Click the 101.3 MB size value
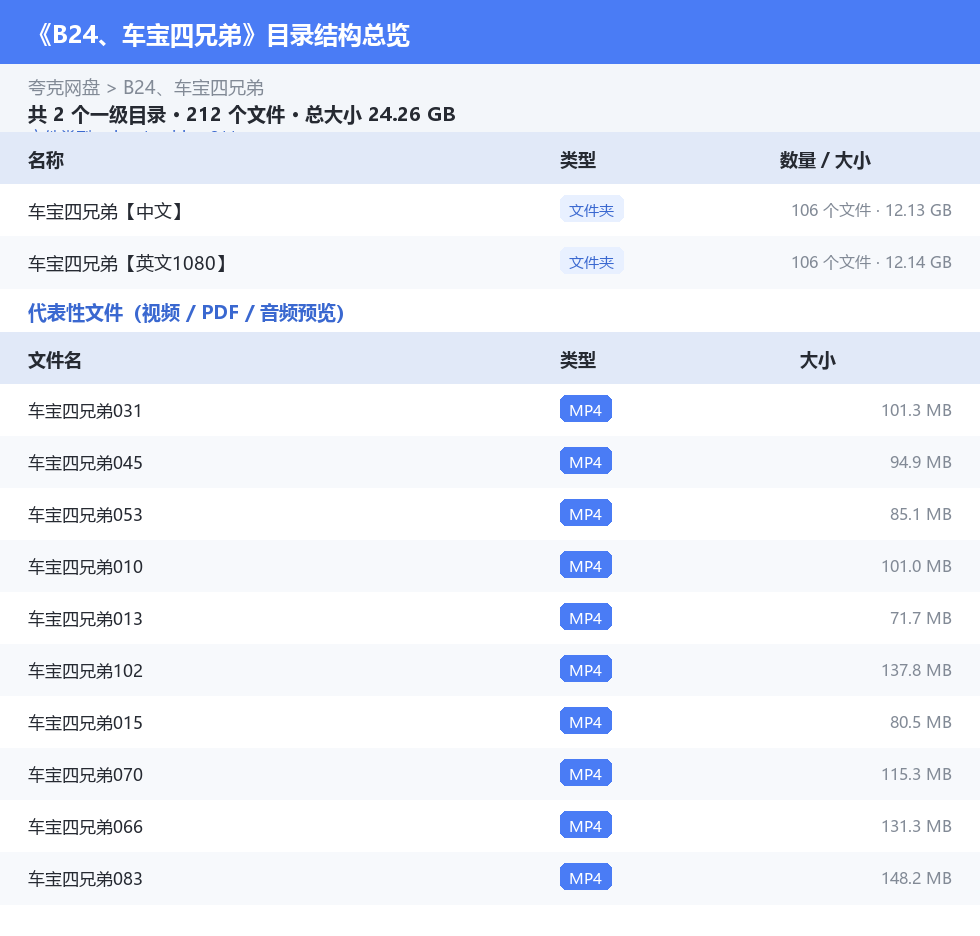Image resolution: width=980 pixels, height=936 pixels. [916, 410]
